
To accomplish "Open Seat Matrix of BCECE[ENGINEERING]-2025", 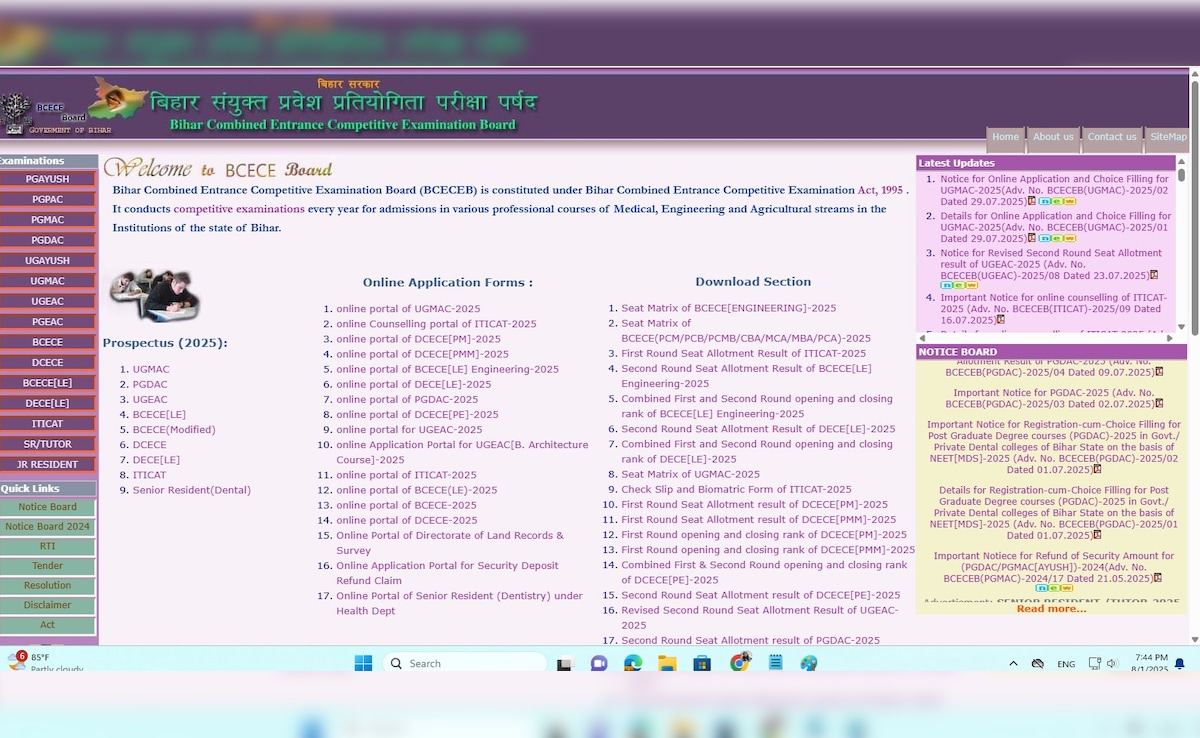I will click(x=728, y=308).
